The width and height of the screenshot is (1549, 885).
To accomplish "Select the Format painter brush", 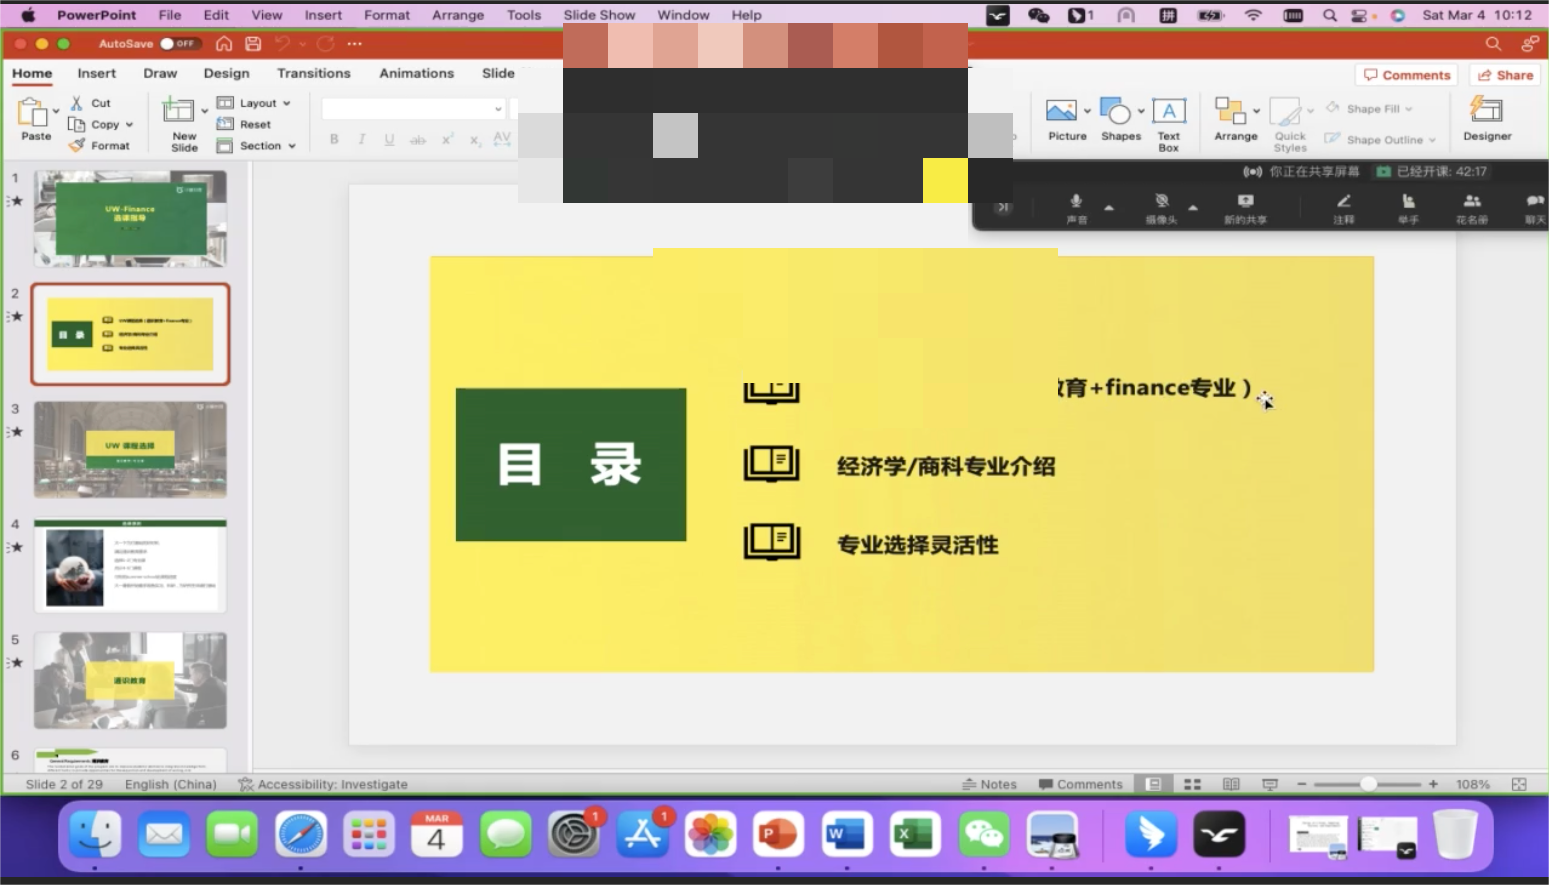I will [x=77, y=146].
